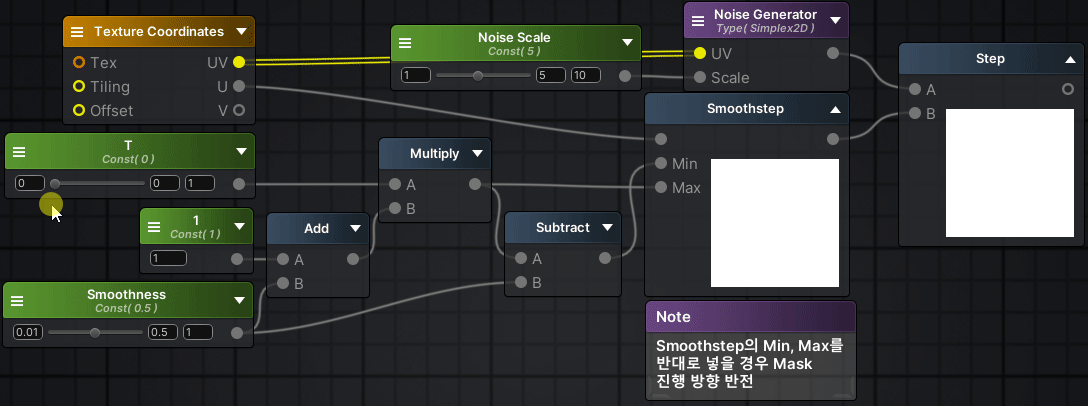Click Smoothness min field 0.01
The image size is (1088, 406).
[x=28, y=332]
